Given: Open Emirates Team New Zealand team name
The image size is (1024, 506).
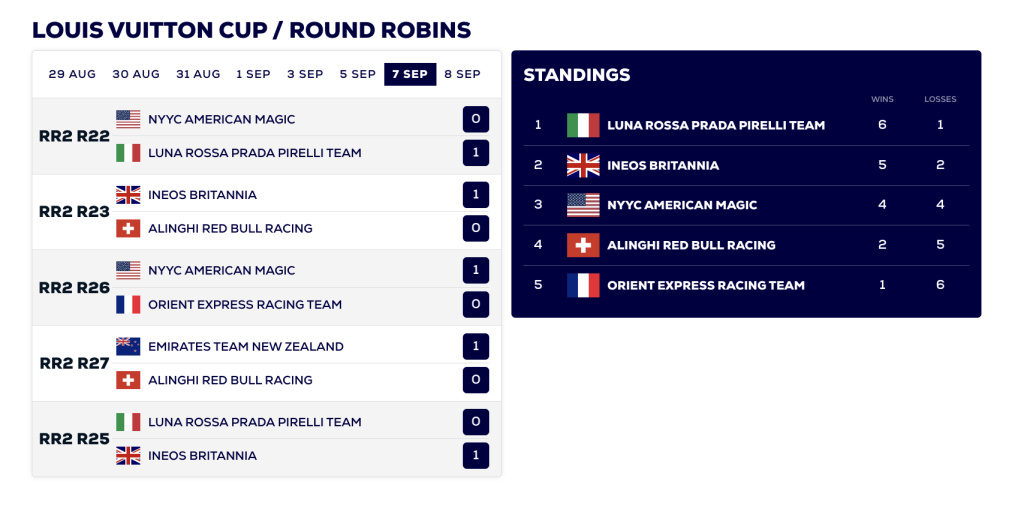Looking at the screenshot, I should point(246,347).
